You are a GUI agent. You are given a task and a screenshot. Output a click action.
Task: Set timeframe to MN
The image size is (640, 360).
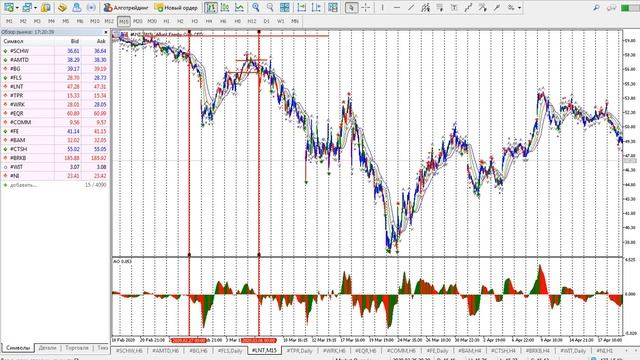[295, 21]
